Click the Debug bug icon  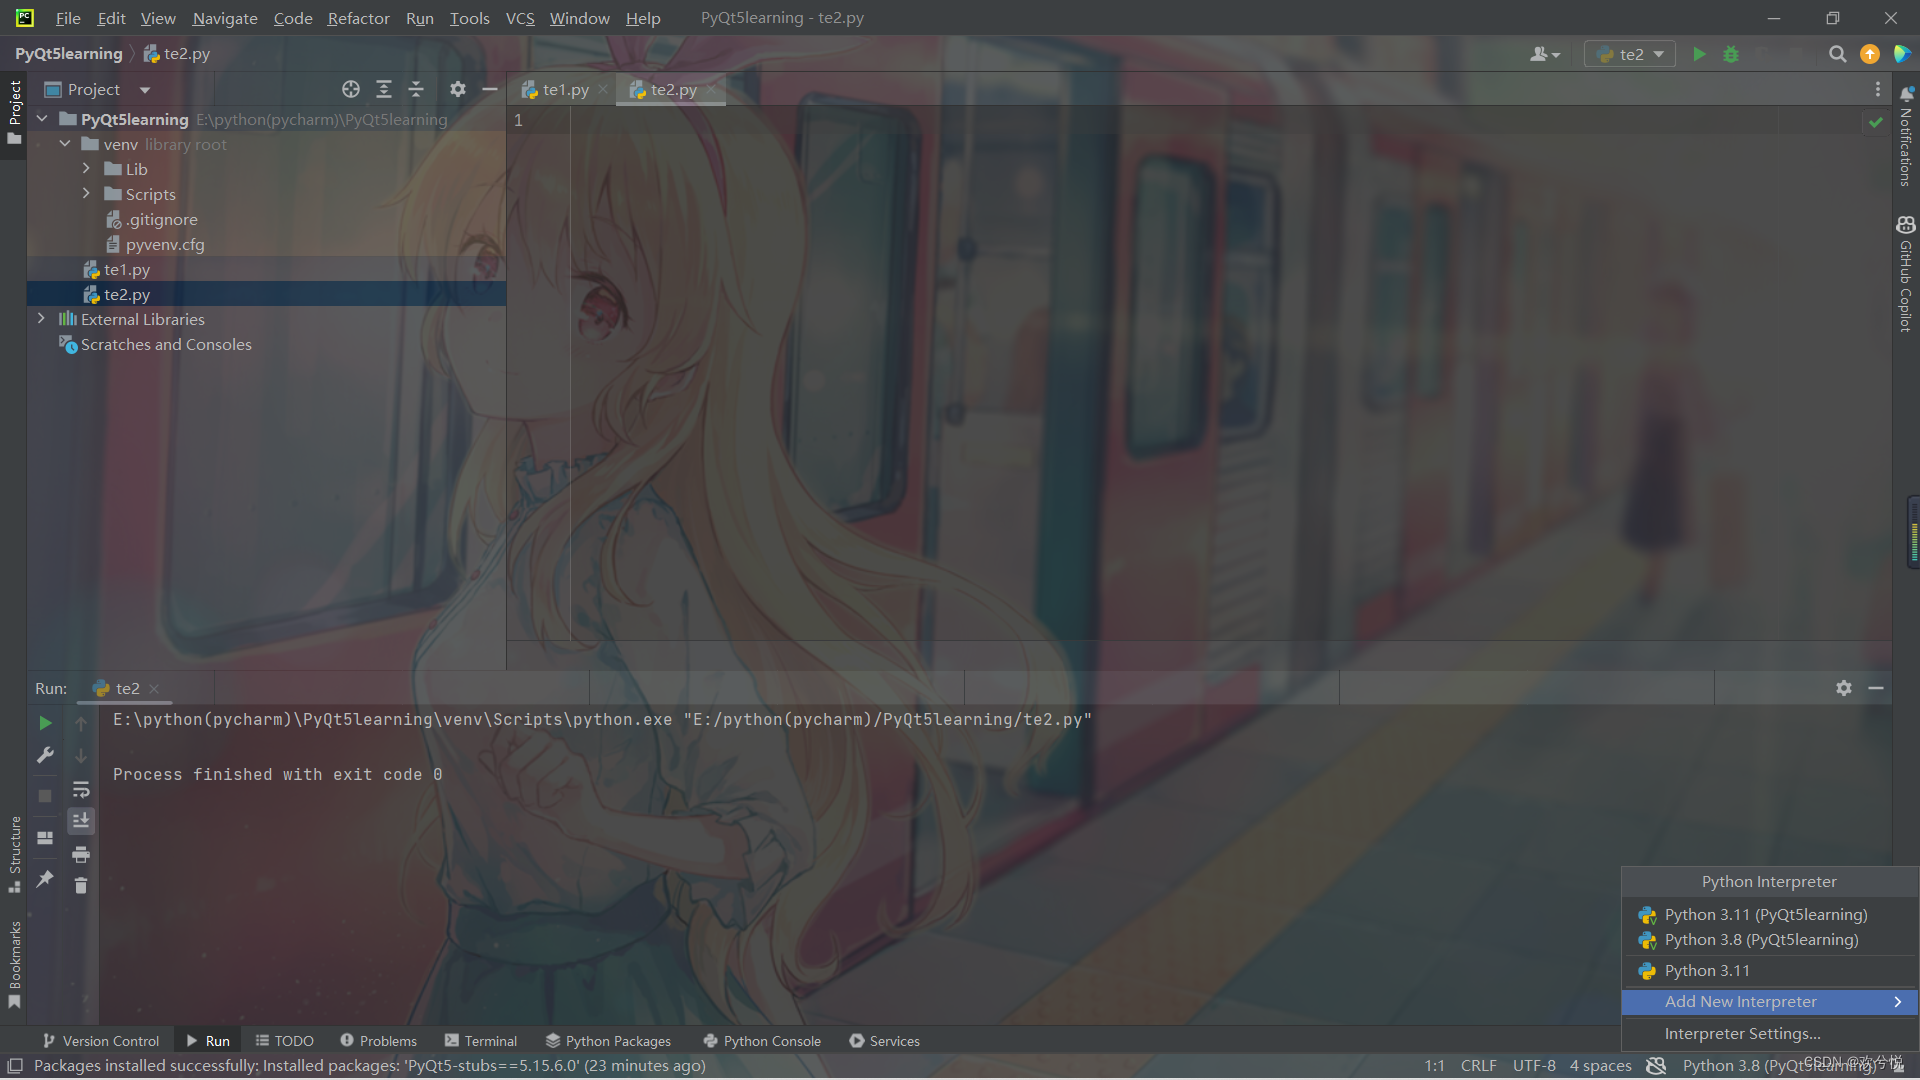click(1731, 54)
